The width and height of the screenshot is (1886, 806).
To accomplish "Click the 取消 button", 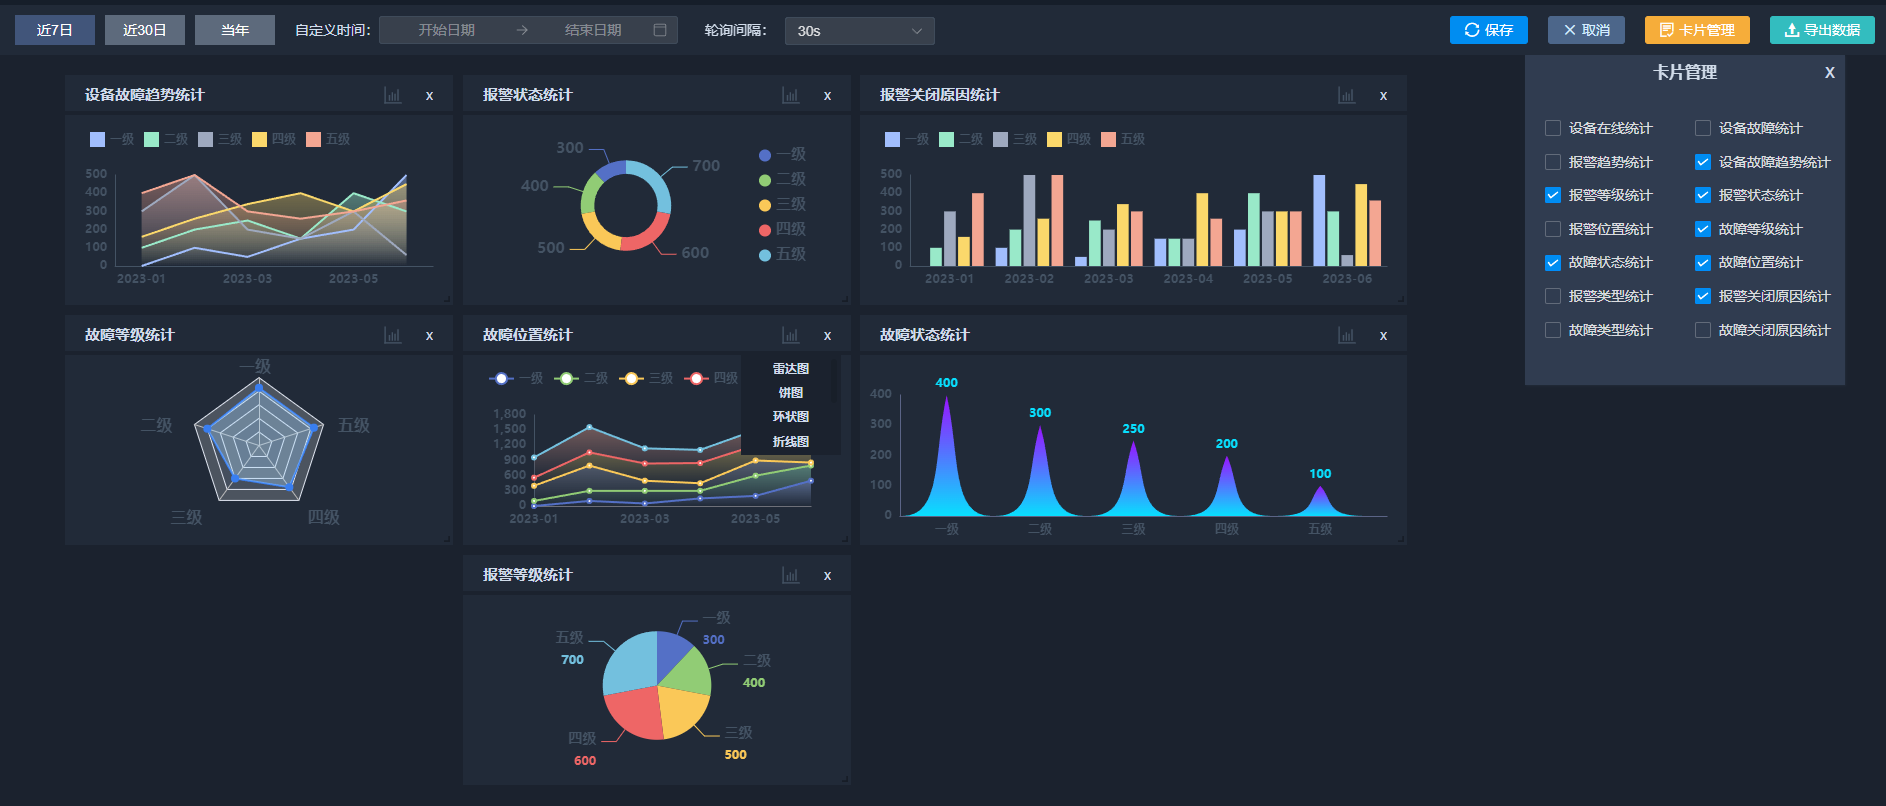I will pos(1586,30).
